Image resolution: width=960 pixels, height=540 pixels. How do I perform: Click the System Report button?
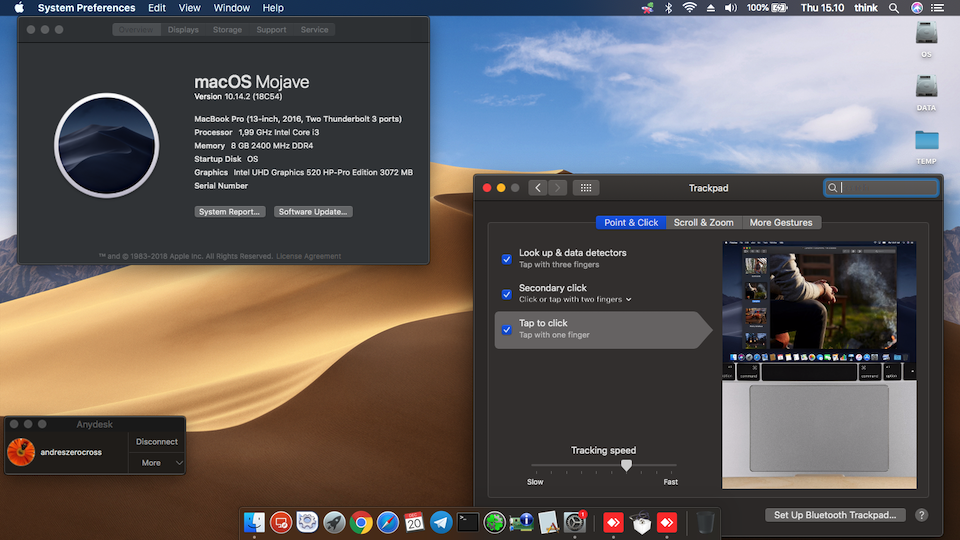click(x=230, y=212)
